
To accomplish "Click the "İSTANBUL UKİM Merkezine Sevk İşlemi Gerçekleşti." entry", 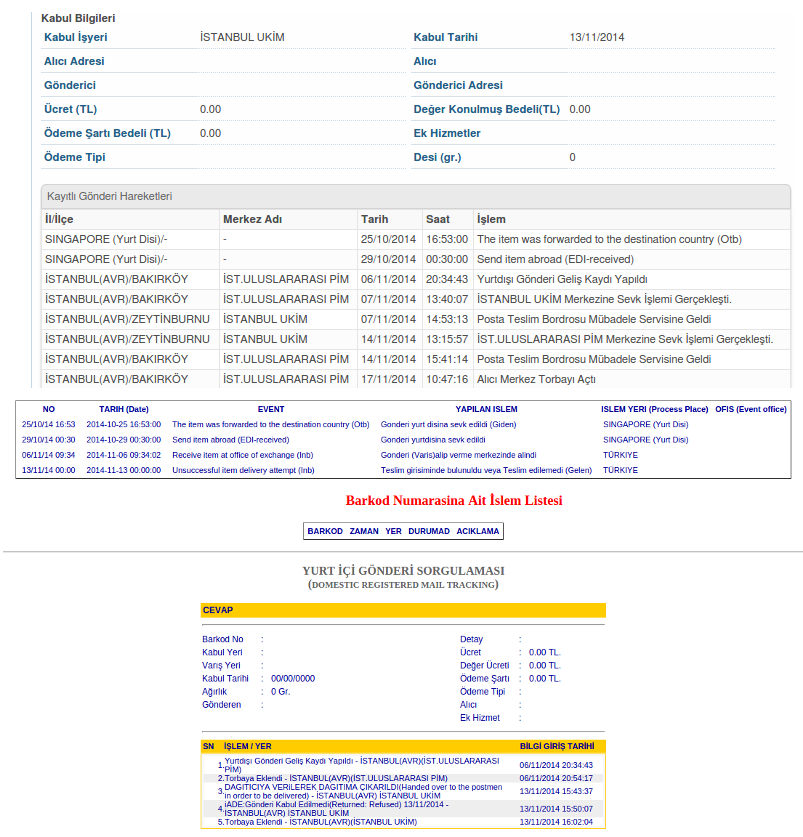I will point(604,299).
